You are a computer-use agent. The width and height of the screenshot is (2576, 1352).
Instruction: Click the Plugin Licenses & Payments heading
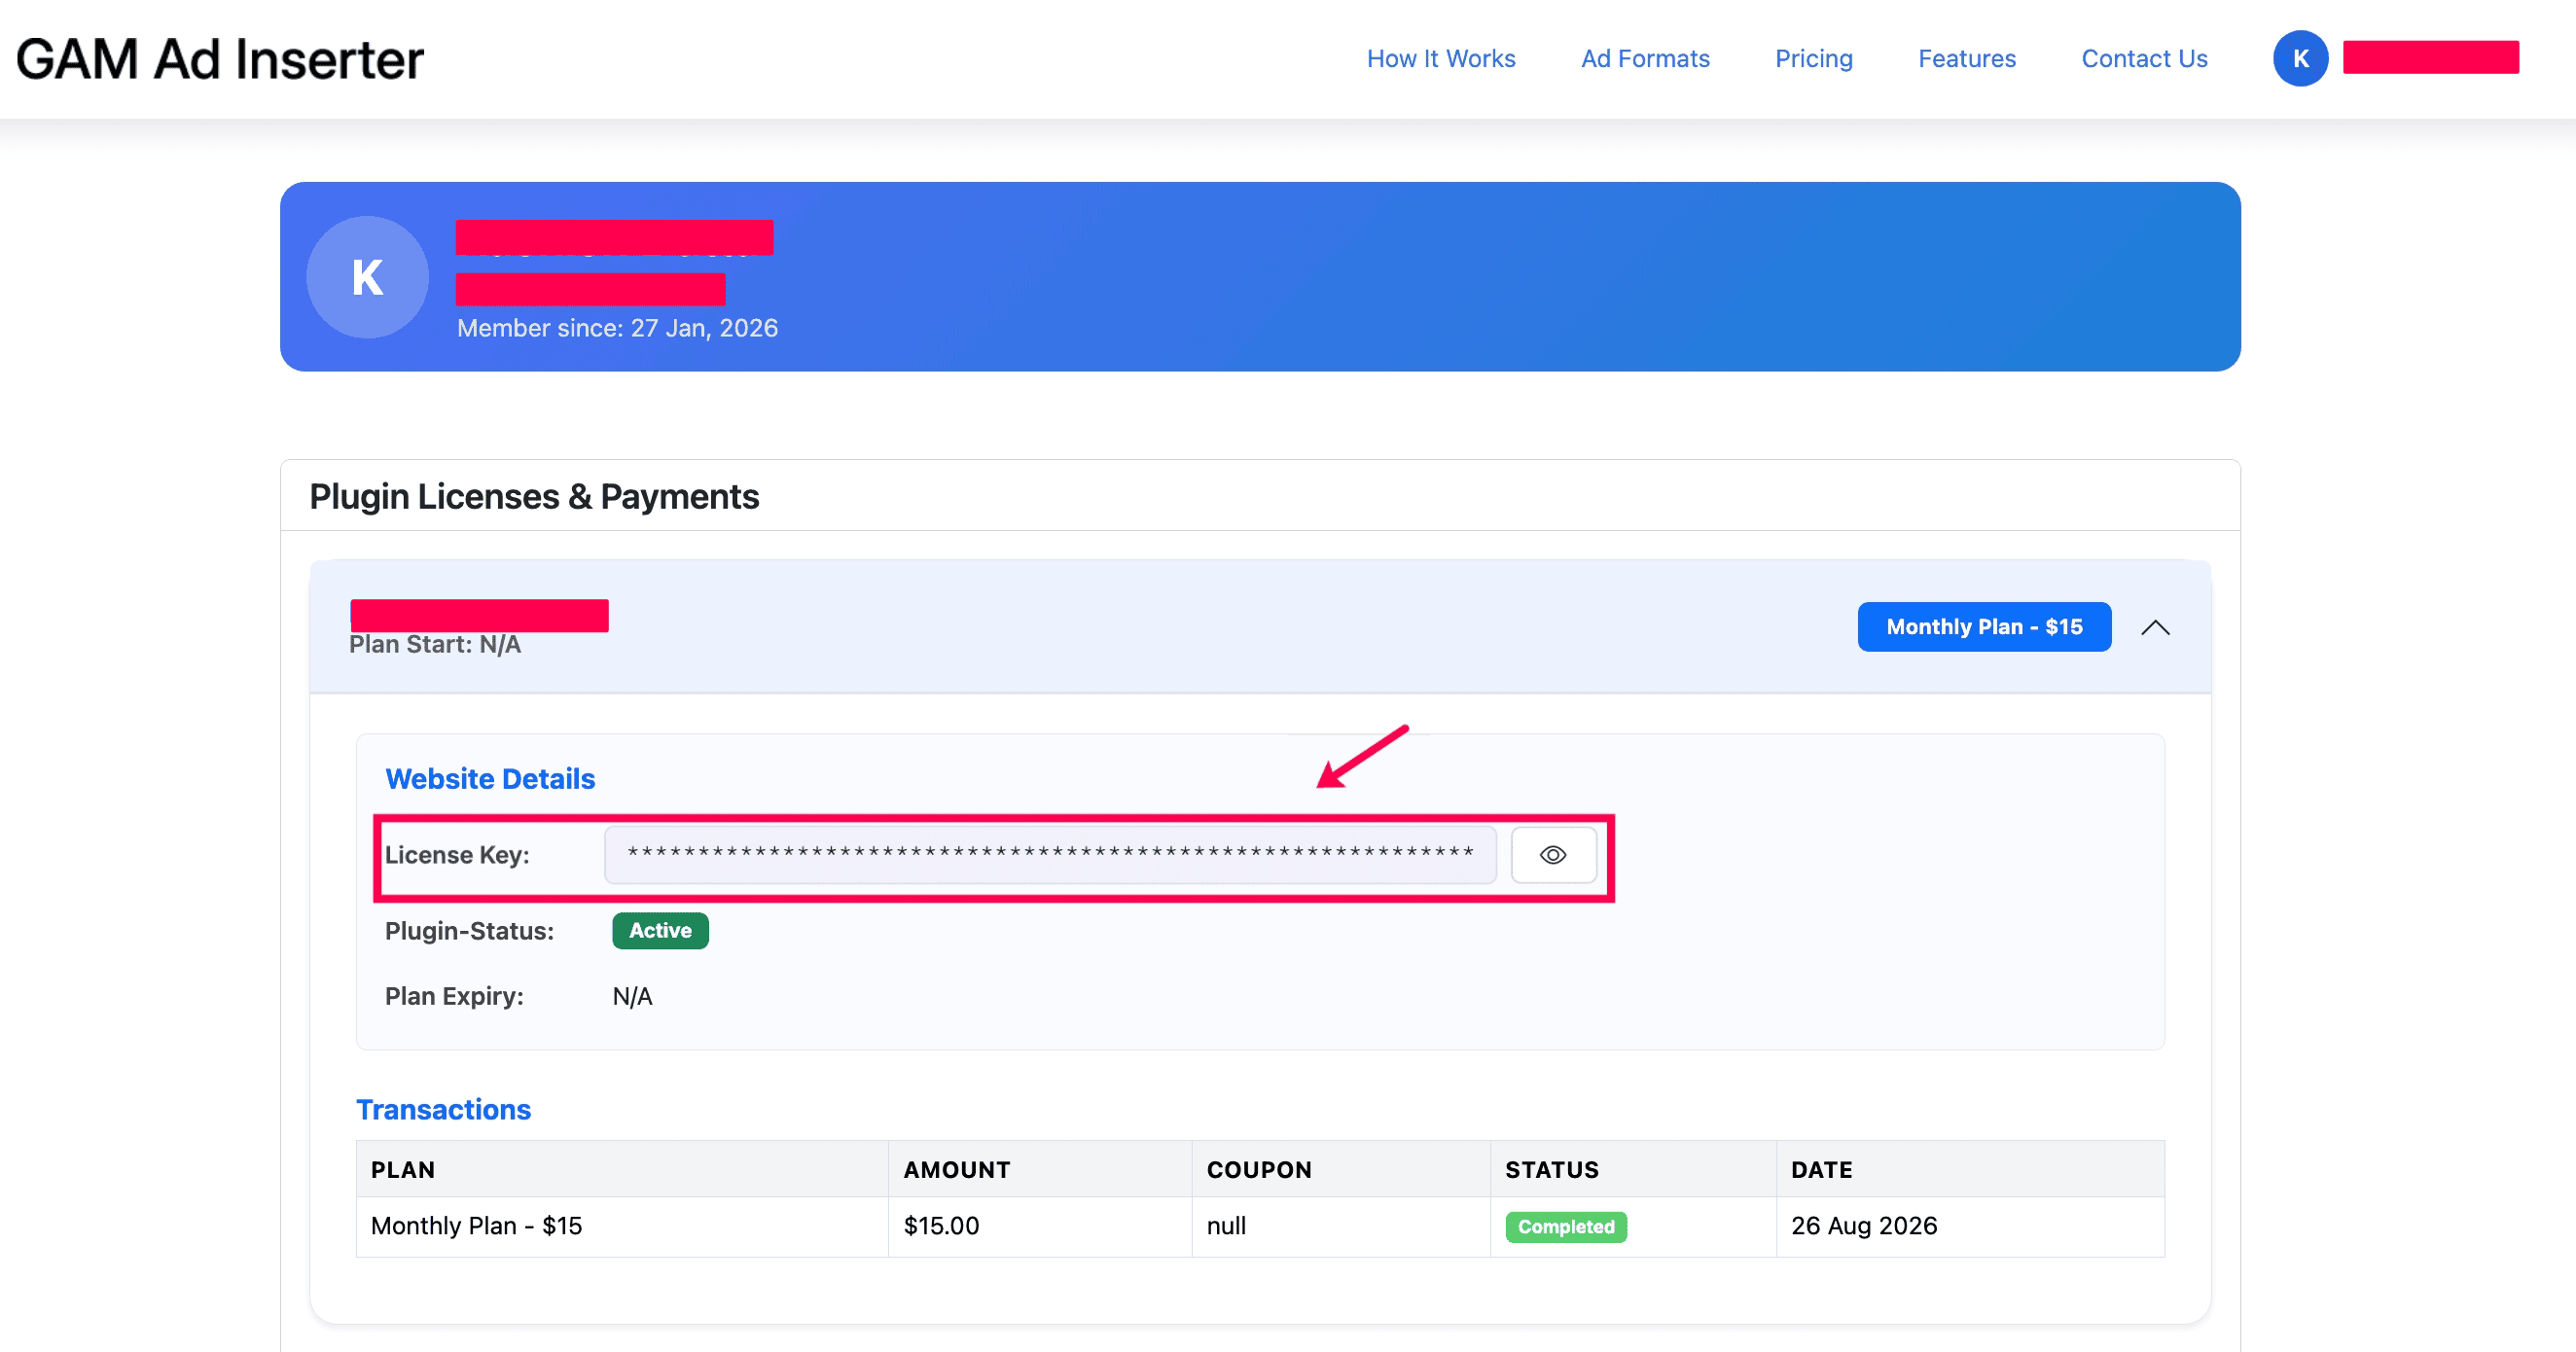534,497
